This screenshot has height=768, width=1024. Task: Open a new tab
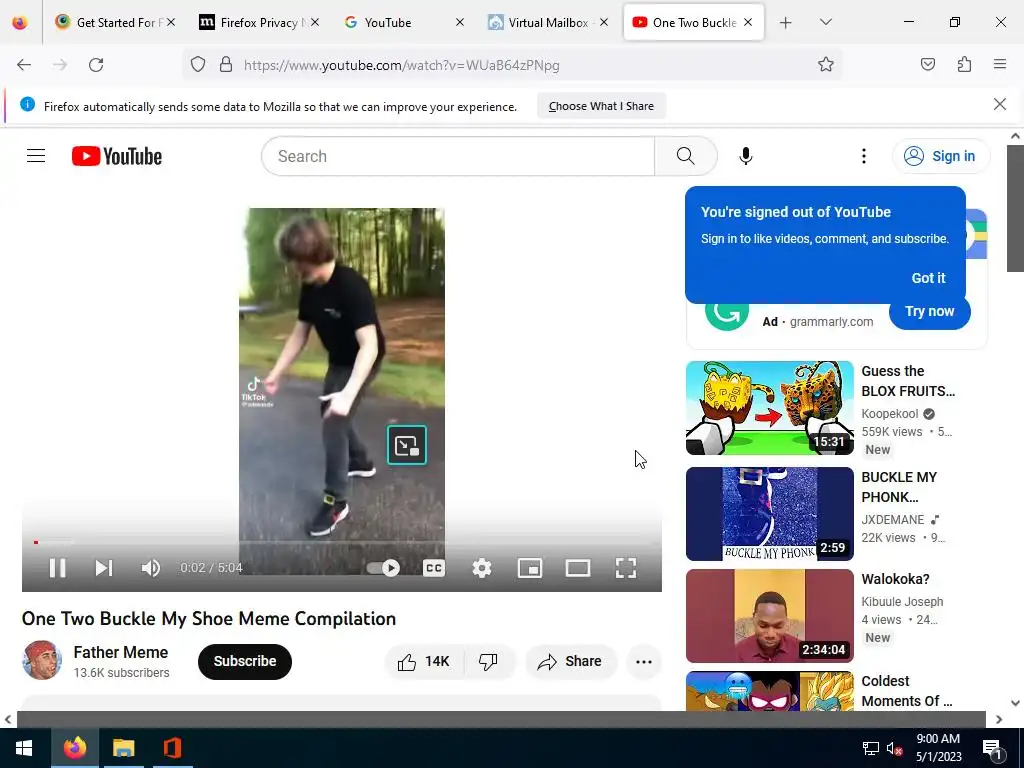tap(786, 23)
